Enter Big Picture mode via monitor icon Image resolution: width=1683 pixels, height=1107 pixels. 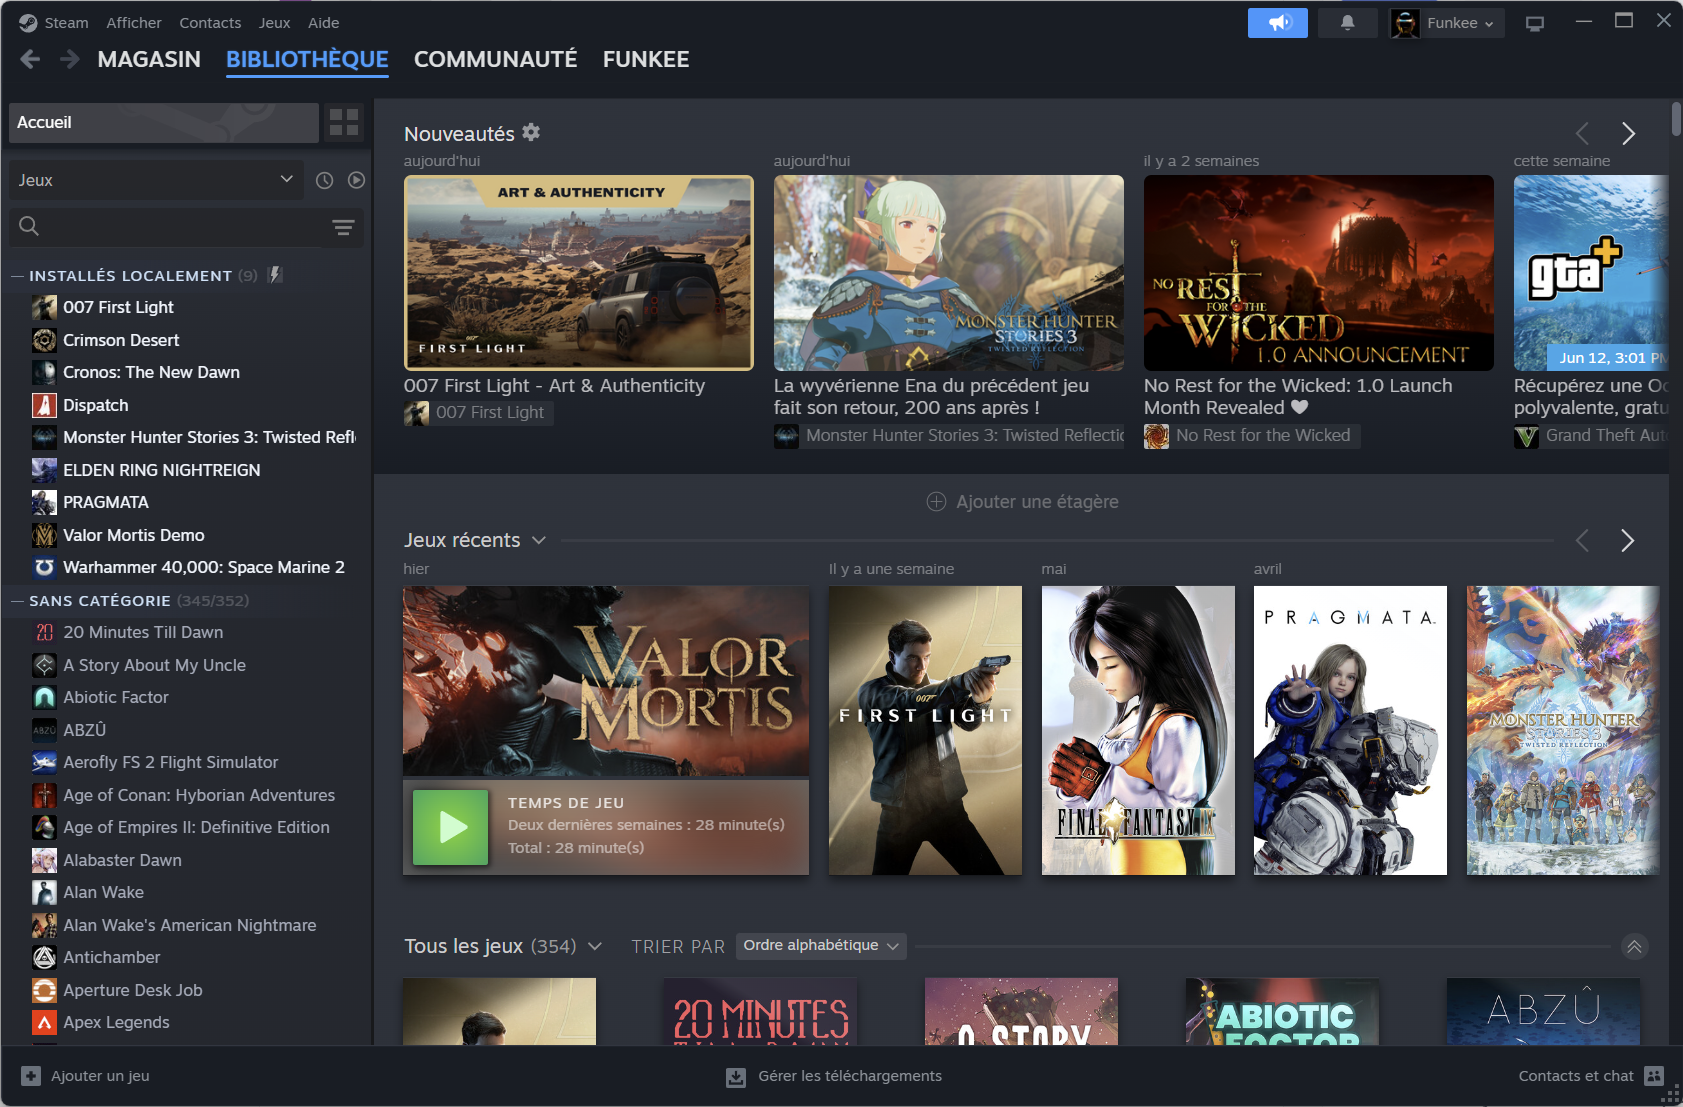coord(1534,23)
